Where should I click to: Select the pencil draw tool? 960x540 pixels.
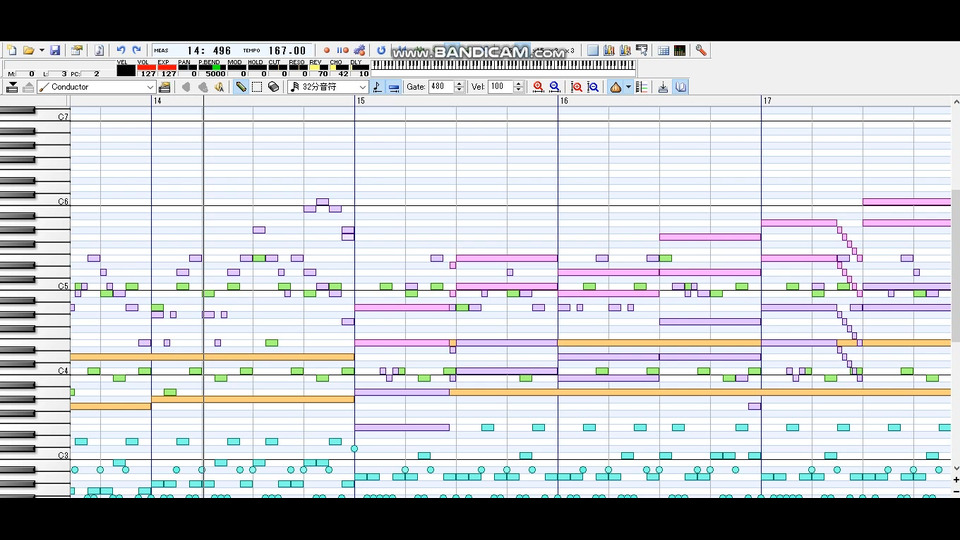(x=241, y=87)
